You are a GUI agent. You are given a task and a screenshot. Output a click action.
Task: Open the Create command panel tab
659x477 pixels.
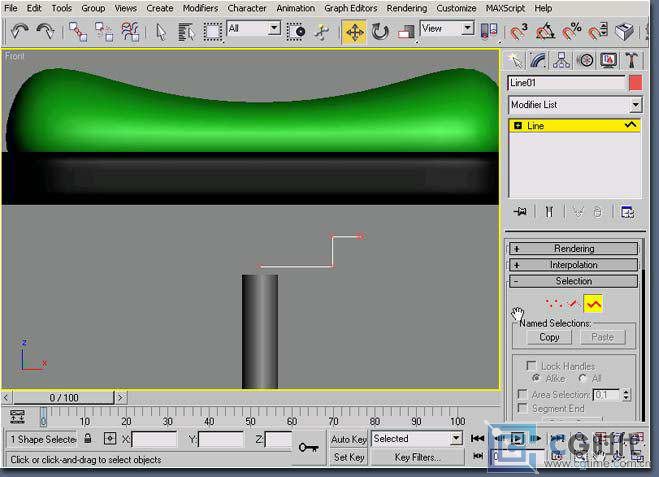pos(515,61)
